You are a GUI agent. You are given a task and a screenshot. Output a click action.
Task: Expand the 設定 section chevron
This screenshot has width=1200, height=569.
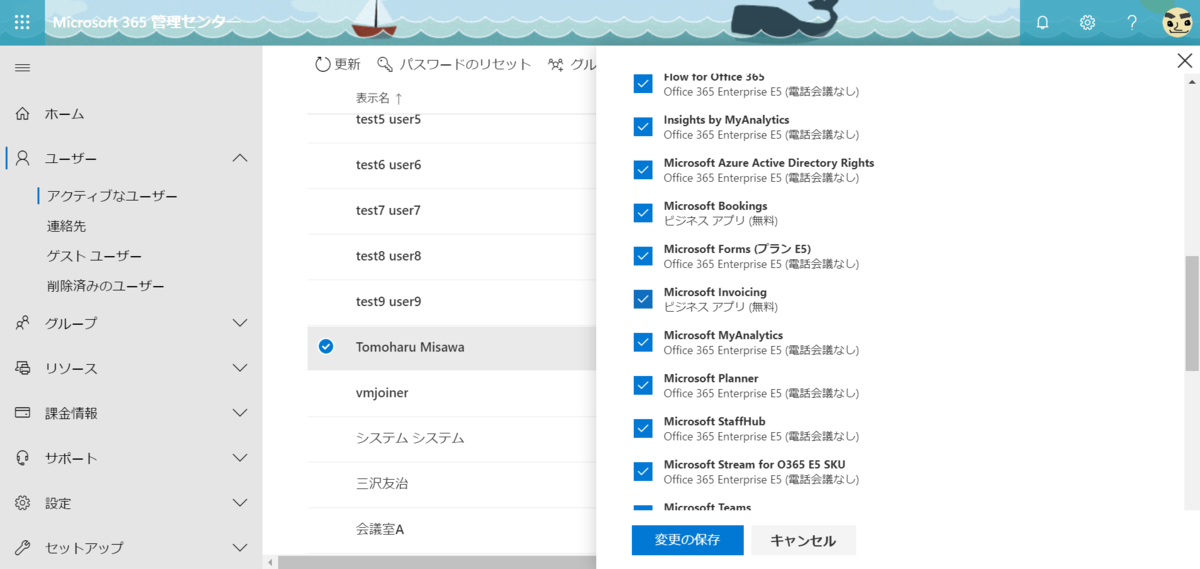click(239, 503)
